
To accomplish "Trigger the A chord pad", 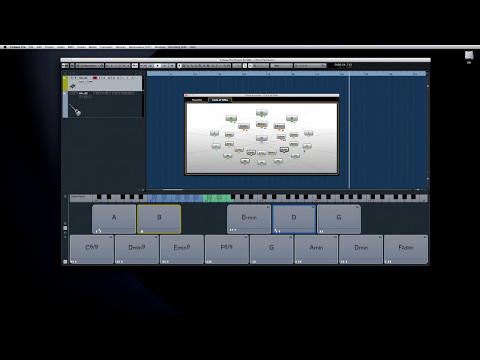I will pyautogui.click(x=114, y=219).
